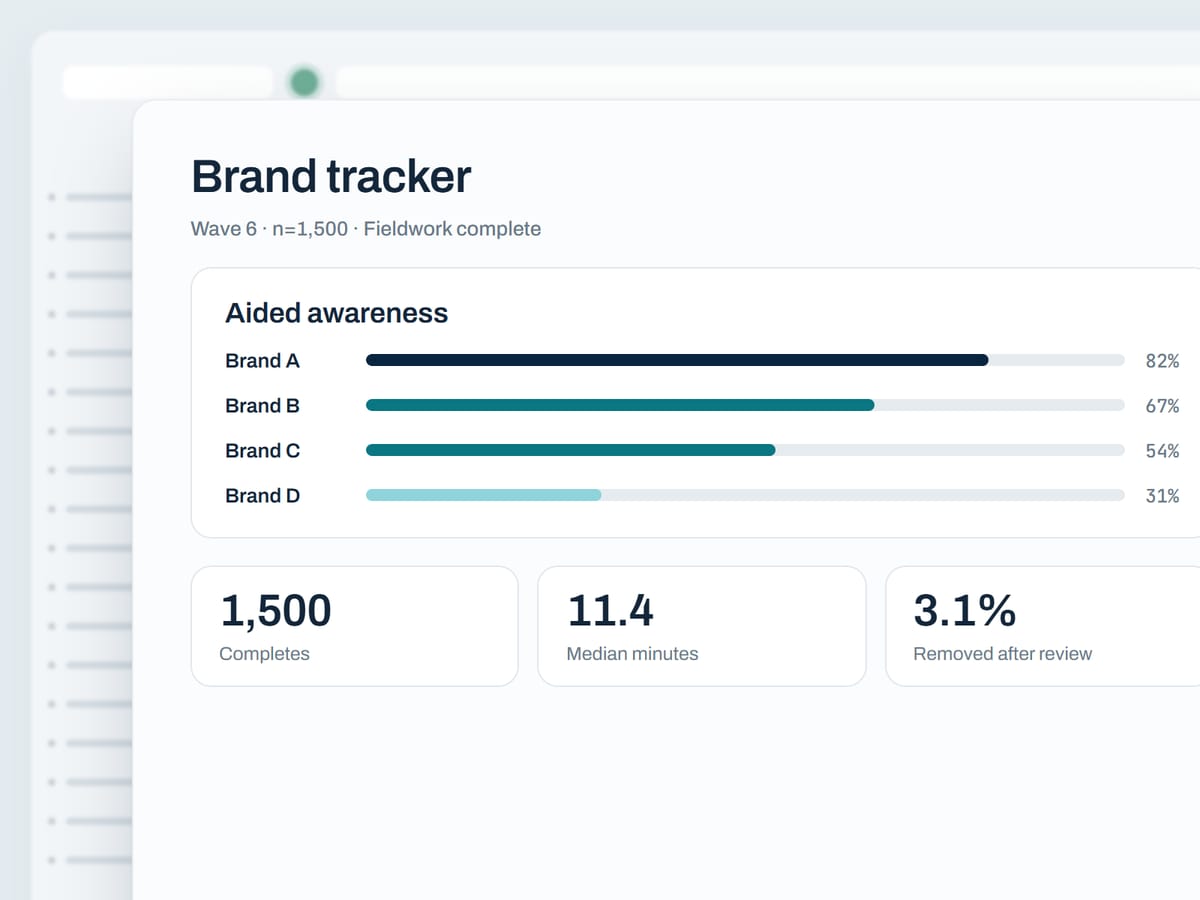Click the 54% value
The image size is (1200, 900).
tap(1162, 451)
